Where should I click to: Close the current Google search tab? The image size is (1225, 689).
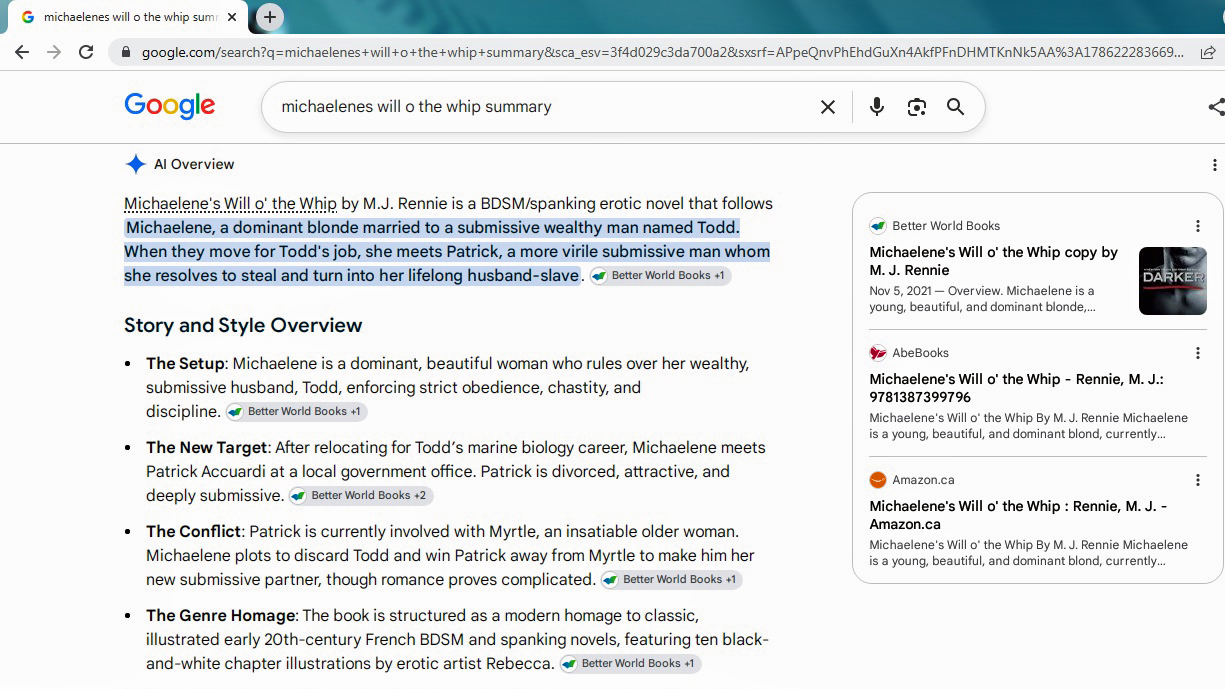(x=232, y=17)
